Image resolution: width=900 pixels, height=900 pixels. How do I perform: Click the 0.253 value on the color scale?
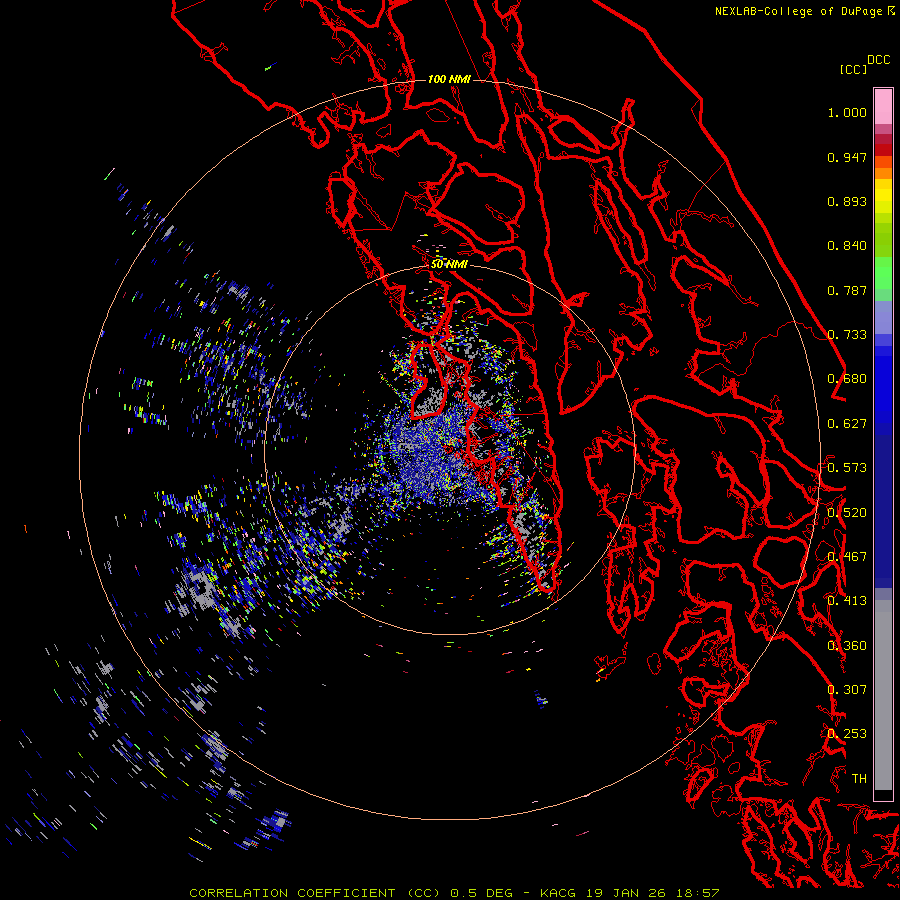click(x=847, y=734)
